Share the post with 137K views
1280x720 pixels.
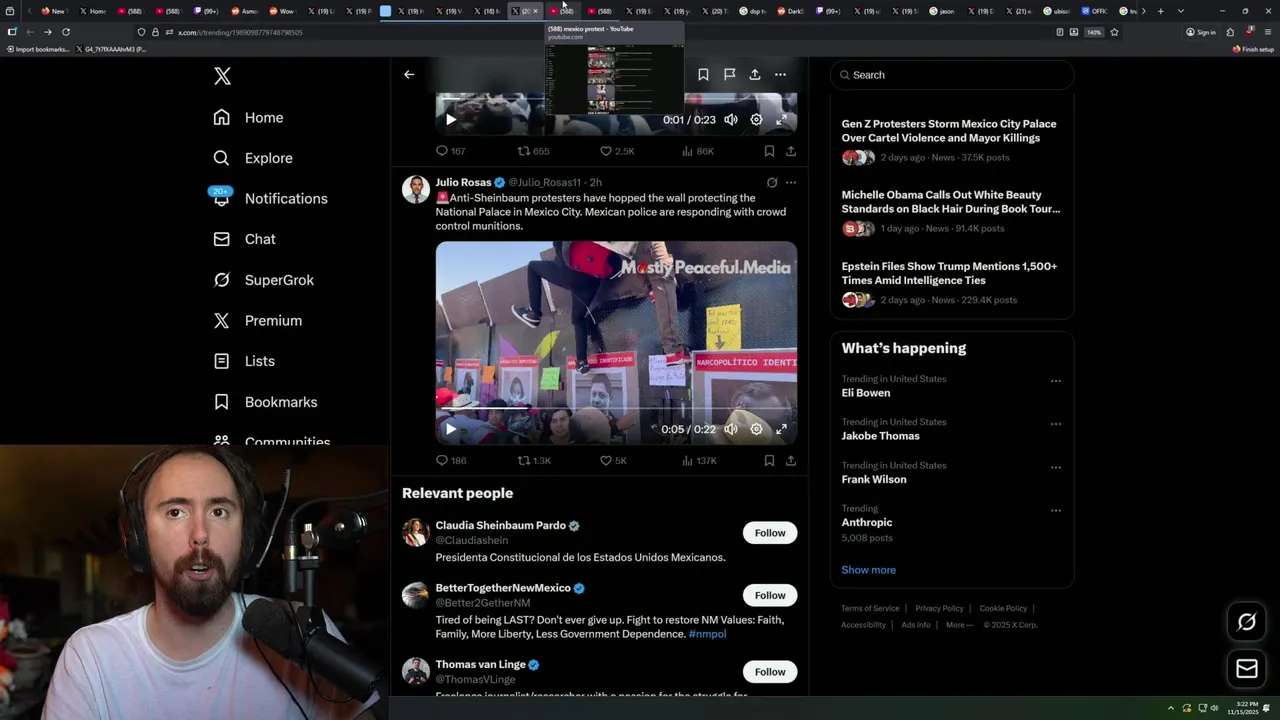(791, 461)
